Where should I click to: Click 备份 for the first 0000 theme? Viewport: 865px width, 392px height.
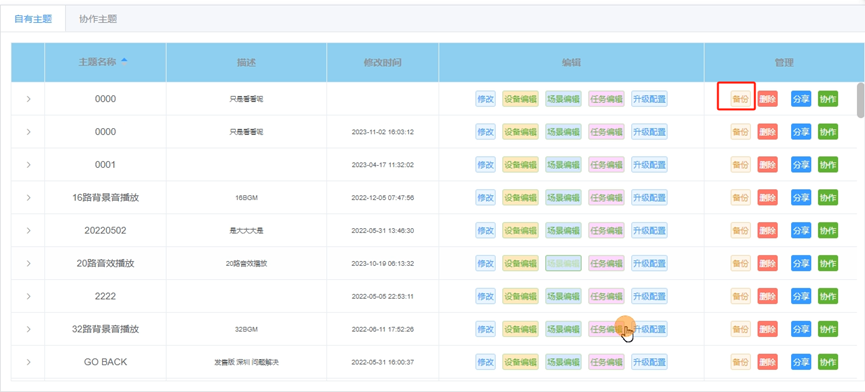pos(740,99)
